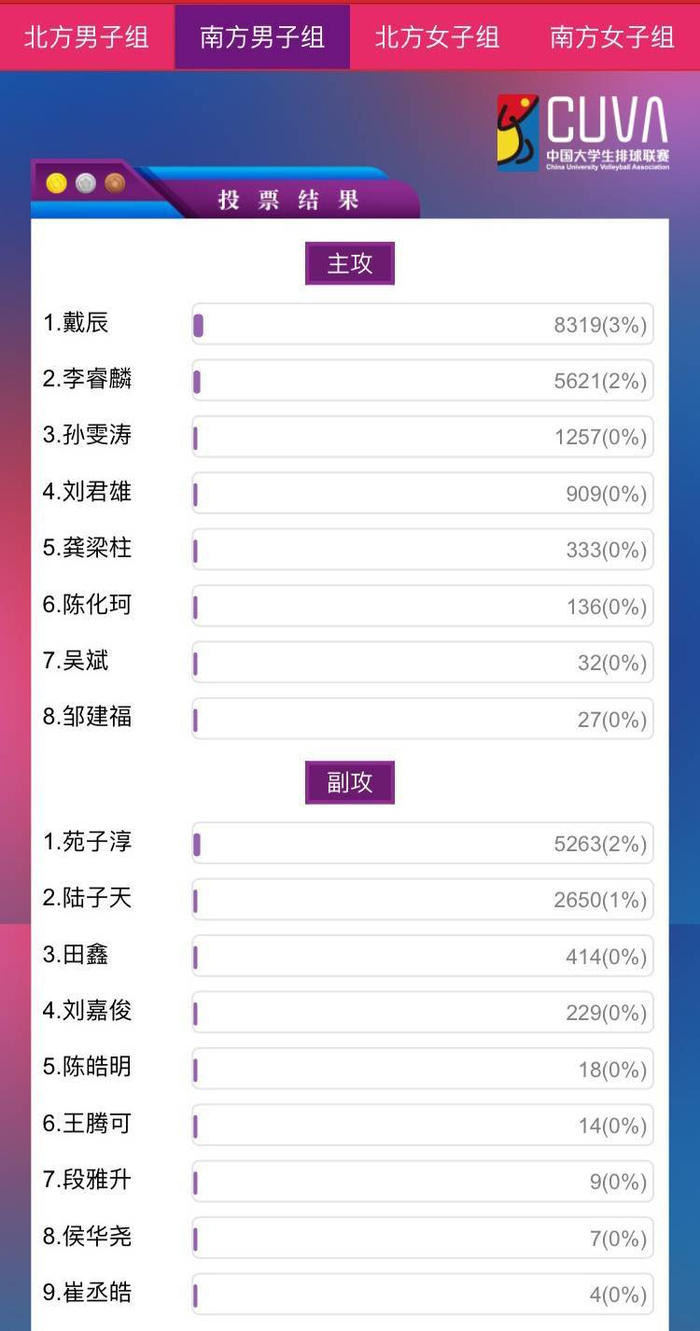
Task: Click 邹建福's 27 votes bar
Action: point(422,719)
